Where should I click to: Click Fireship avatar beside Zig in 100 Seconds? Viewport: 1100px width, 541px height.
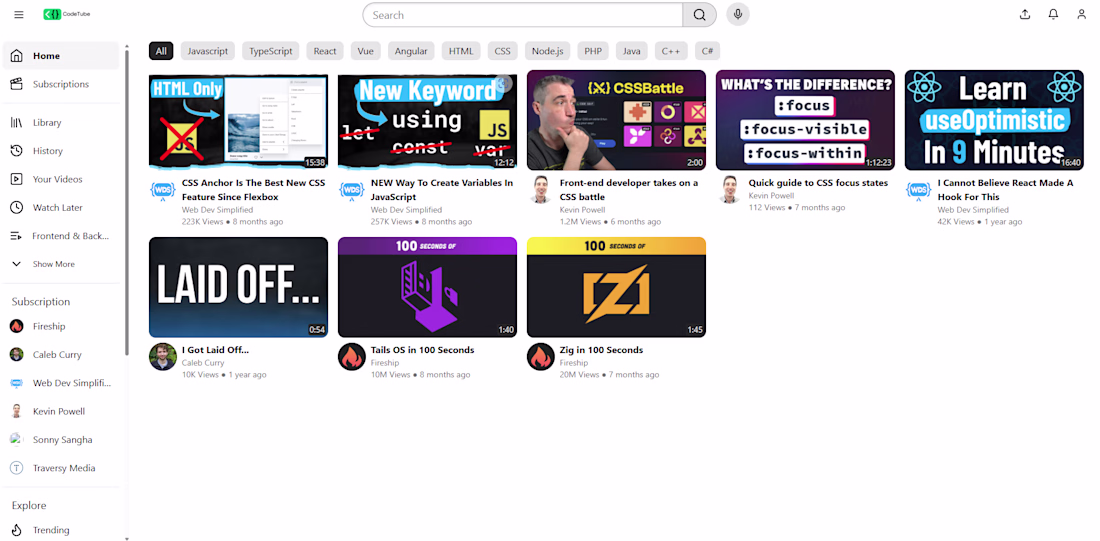pyautogui.click(x=540, y=357)
